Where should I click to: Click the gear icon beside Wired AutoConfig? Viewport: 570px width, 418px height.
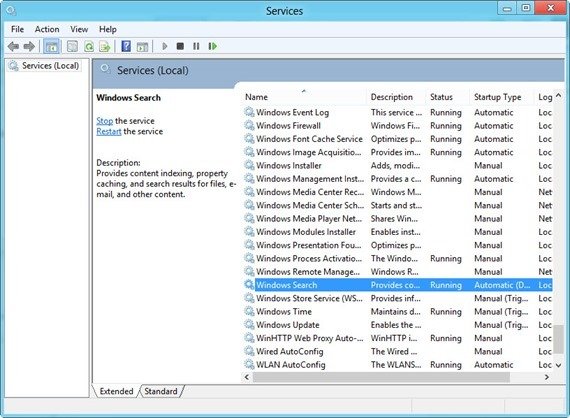coord(249,351)
